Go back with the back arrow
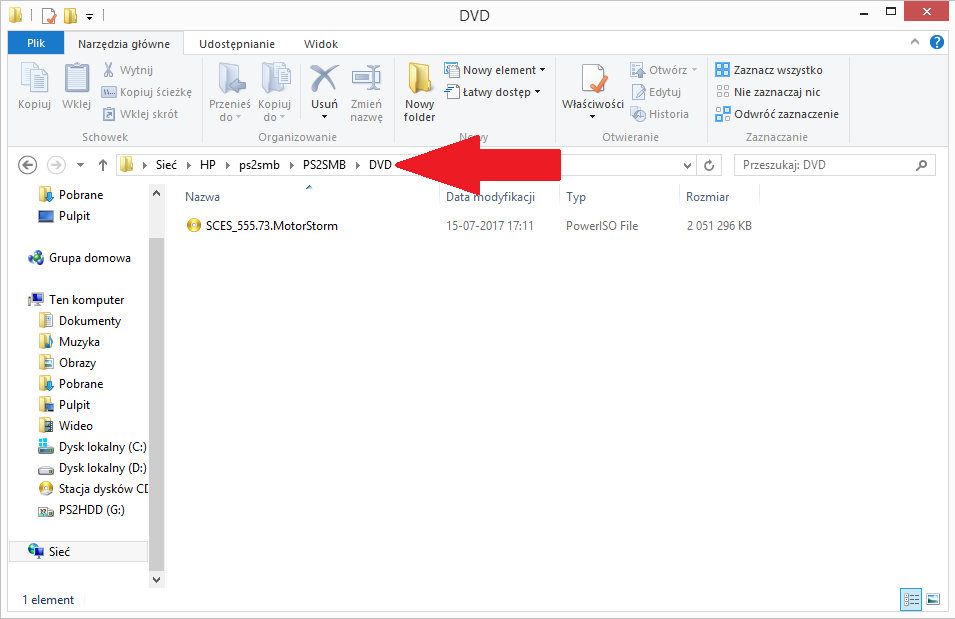955x619 pixels. tap(27, 165)
